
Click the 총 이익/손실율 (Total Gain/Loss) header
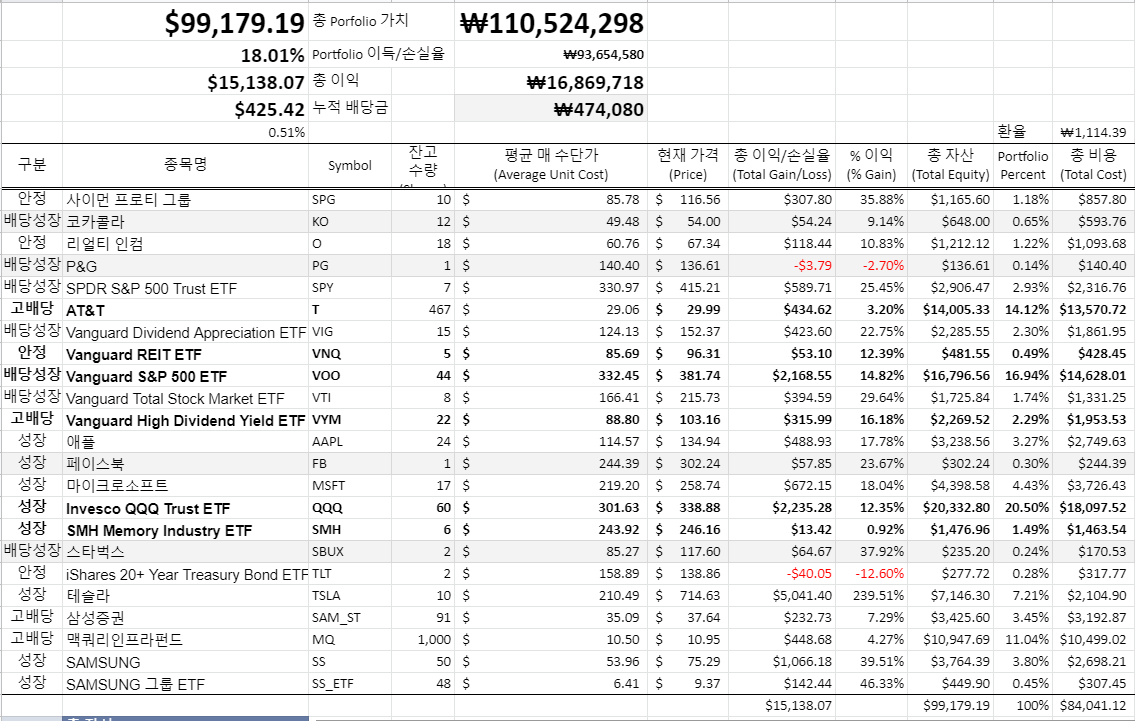[x=782, y=165]
